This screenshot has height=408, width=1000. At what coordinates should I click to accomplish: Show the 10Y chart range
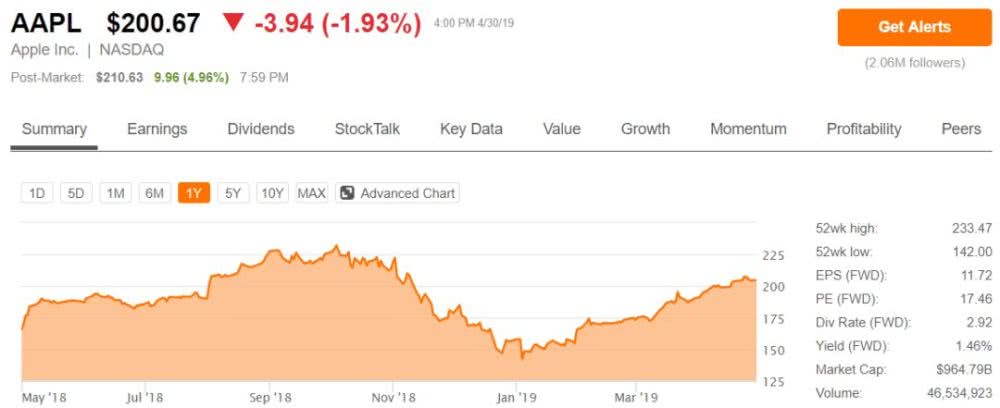pyautogui.click(x=272, y=193)
